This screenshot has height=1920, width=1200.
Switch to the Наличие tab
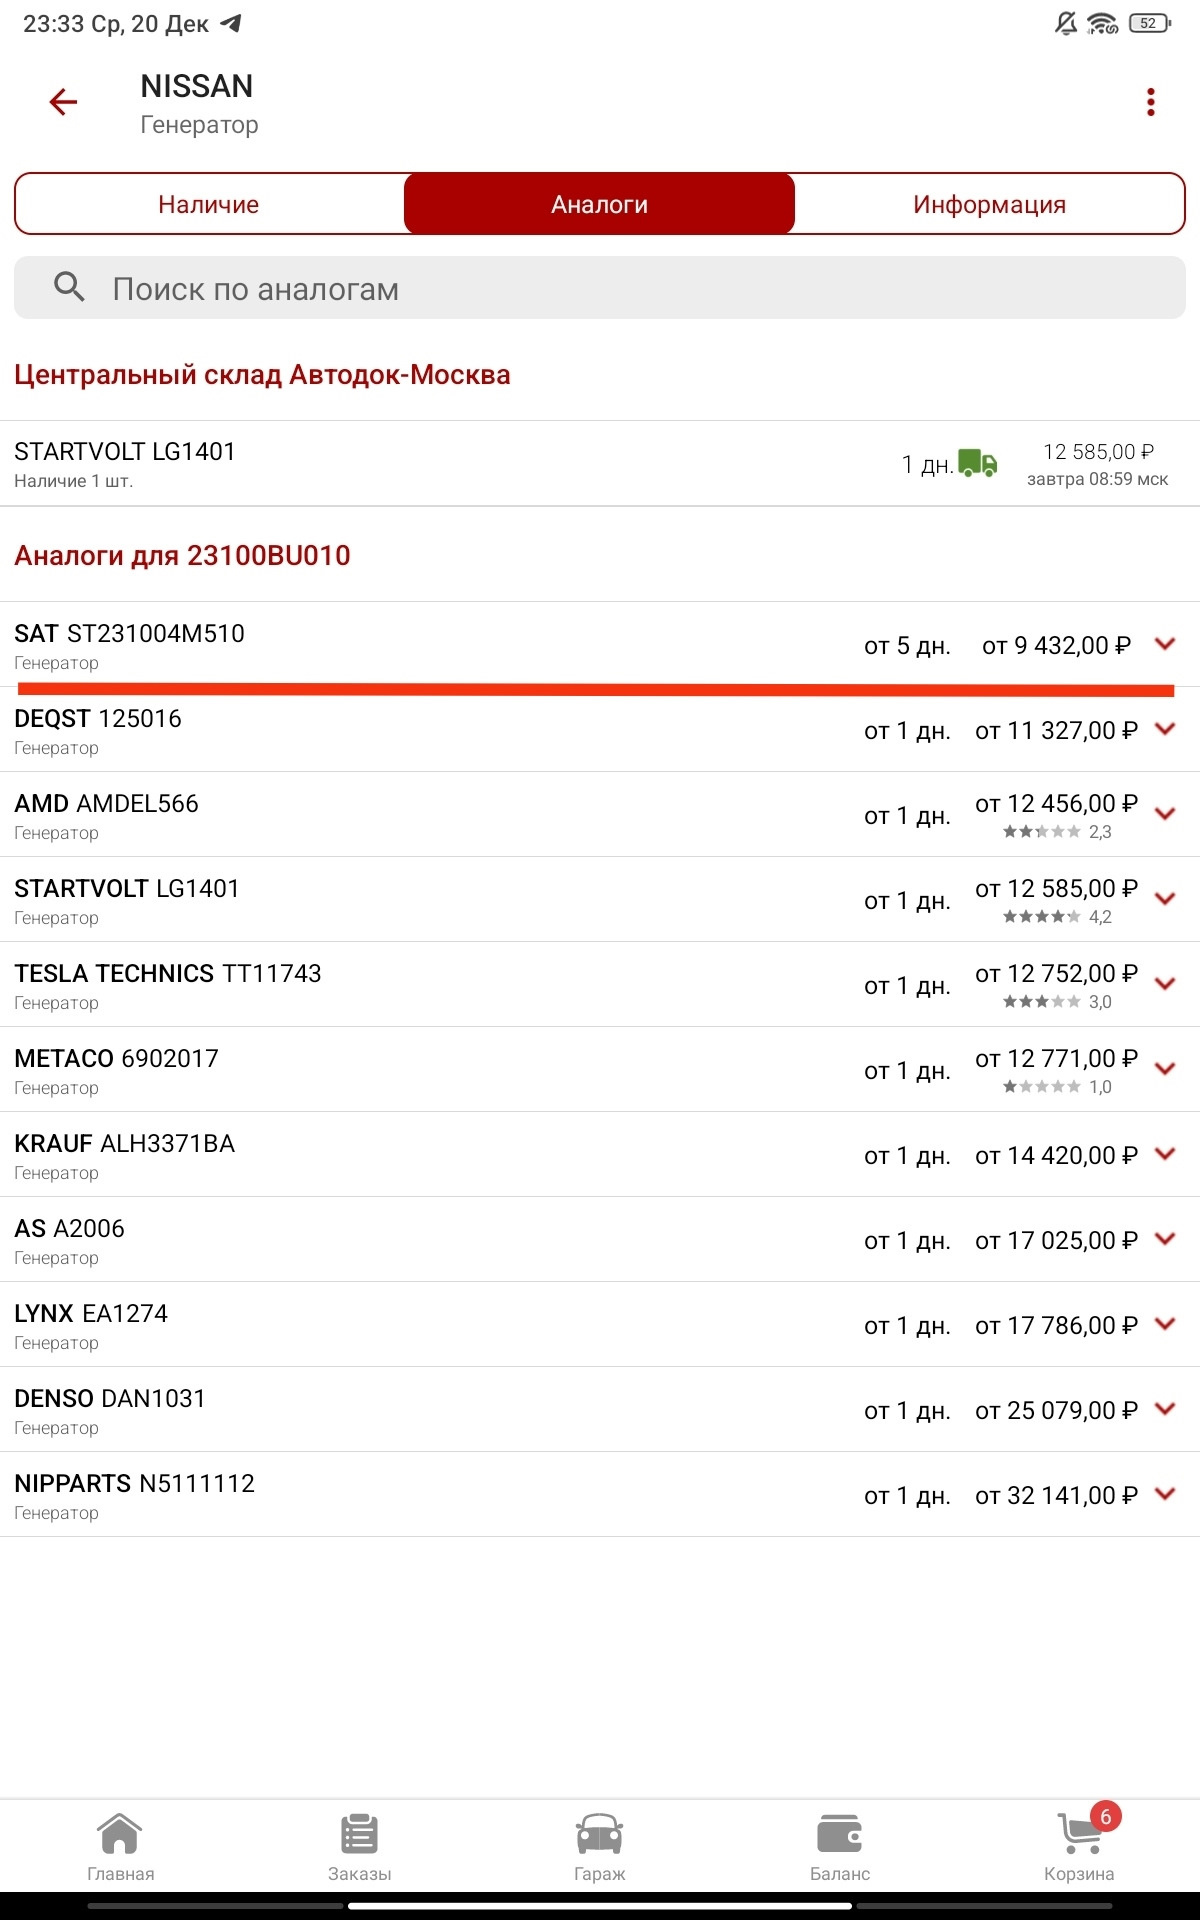pyautogui.click(x=209, y=204)
